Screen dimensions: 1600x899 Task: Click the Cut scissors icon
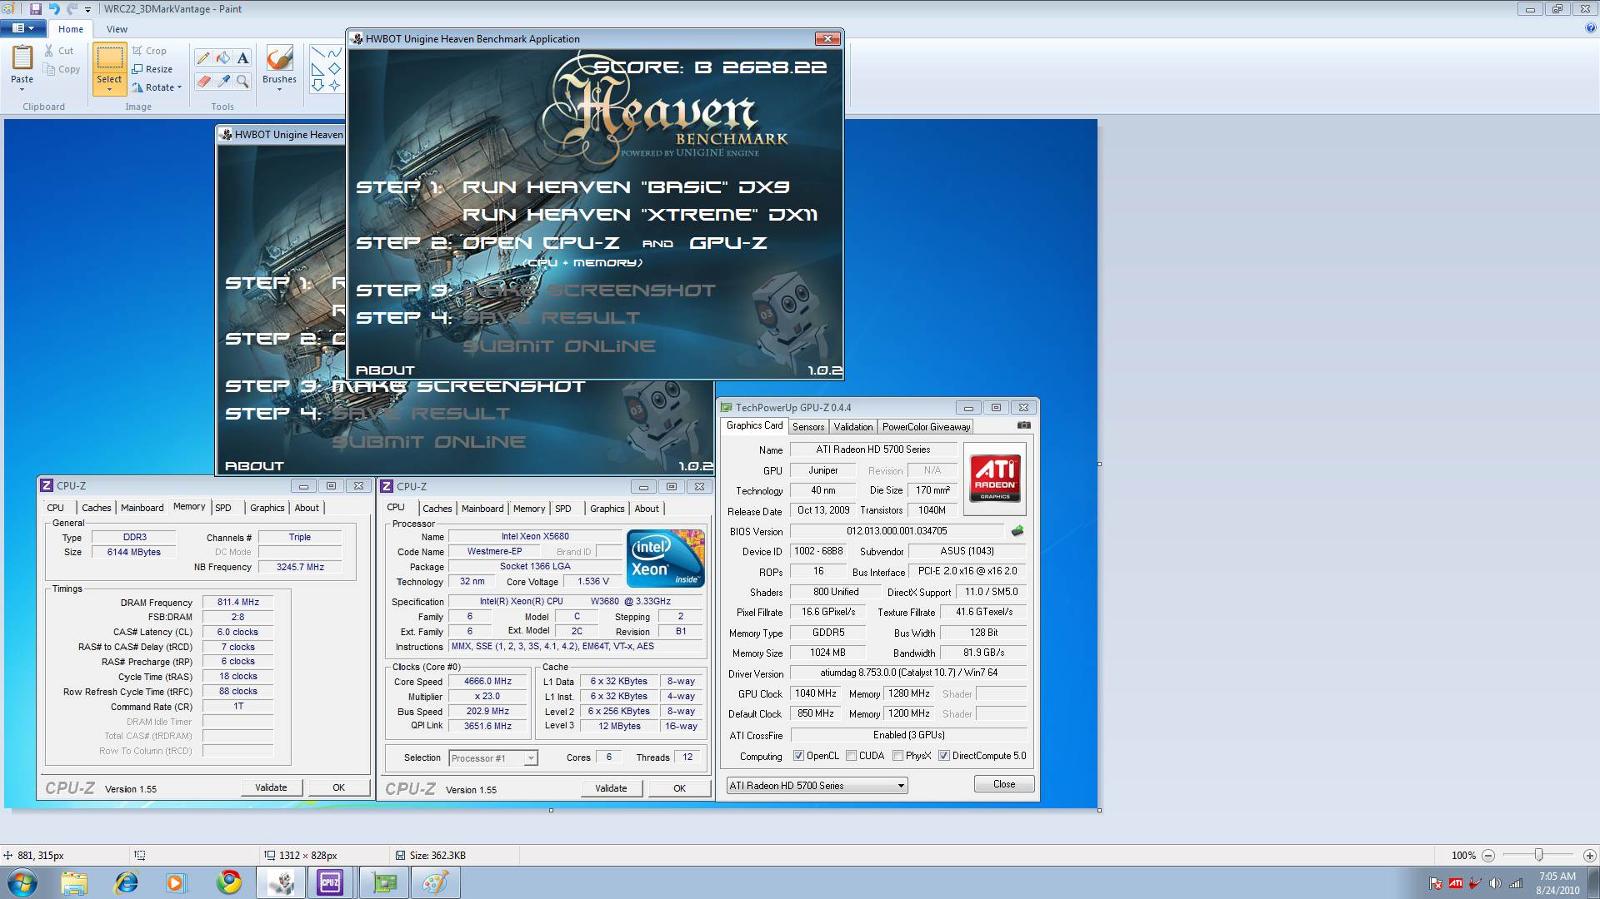click(49, 50)
